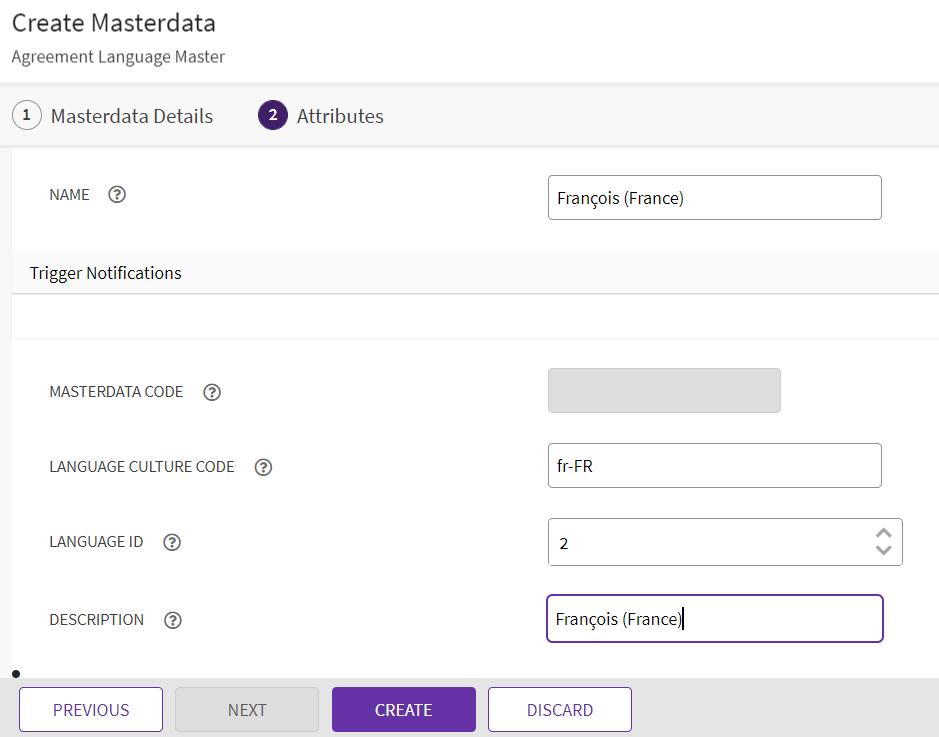Click into the Language Culture Code field
The width and height of the screenshot is (939, 737).
714,466
